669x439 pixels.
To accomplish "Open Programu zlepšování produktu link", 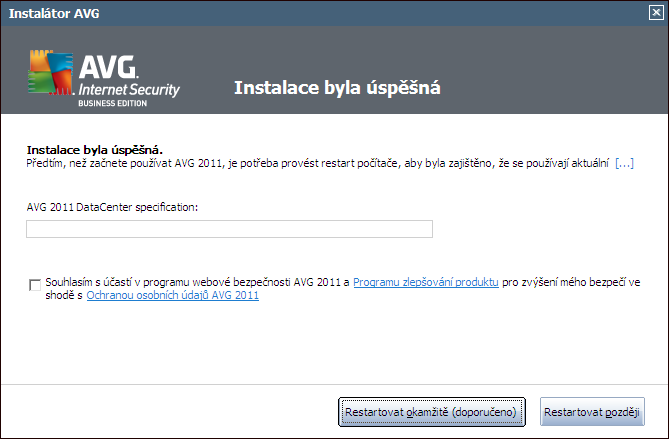I will (x=426, y=282).
